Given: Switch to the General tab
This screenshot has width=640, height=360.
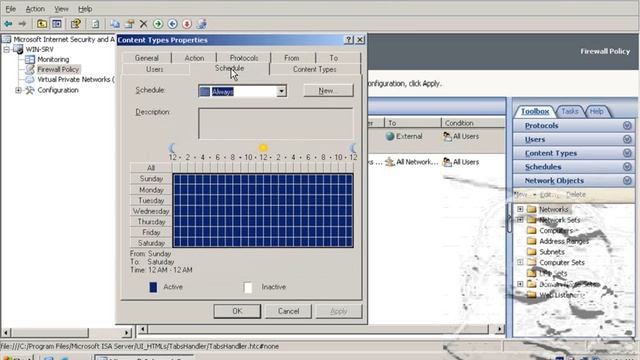Looking at the screenshot, I should tap(147, 58).
